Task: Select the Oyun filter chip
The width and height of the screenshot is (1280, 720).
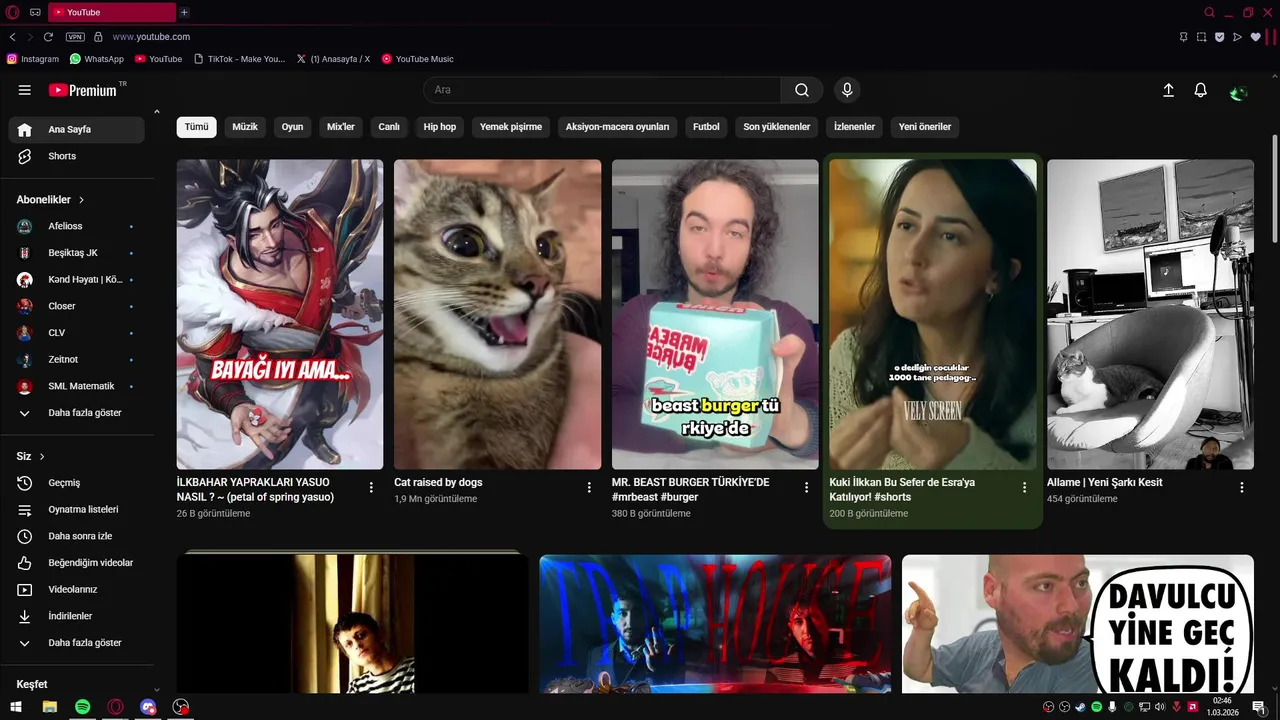Action: pyautogui.click(x=292, y=127)
